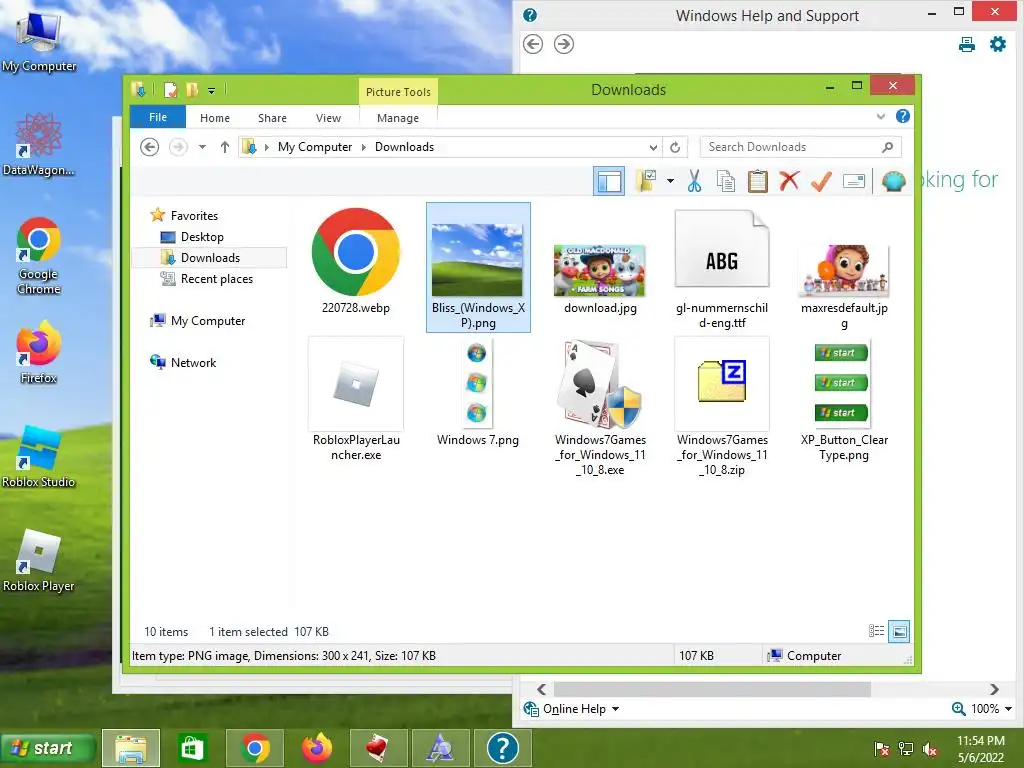Click the Copy icon in toolbar
This screenshot has width=1024, height=768.
tap(726, 181)
